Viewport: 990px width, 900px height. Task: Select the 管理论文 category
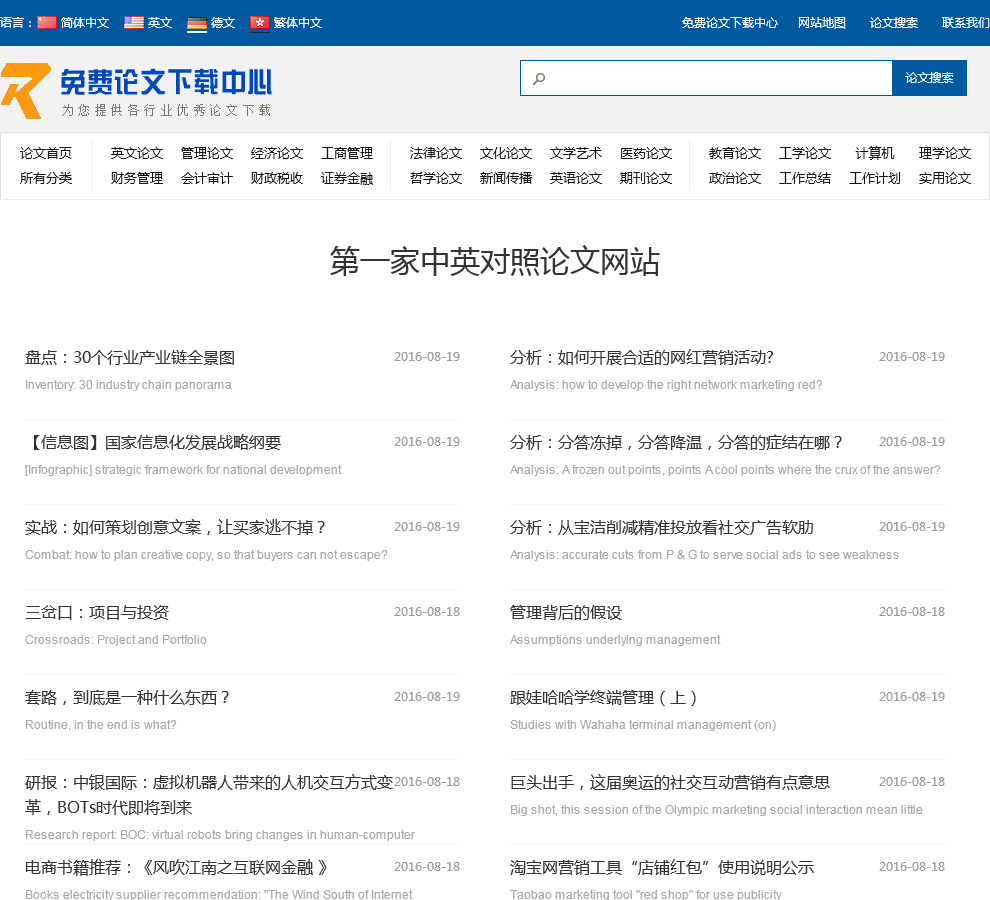[x=207, y=153]
